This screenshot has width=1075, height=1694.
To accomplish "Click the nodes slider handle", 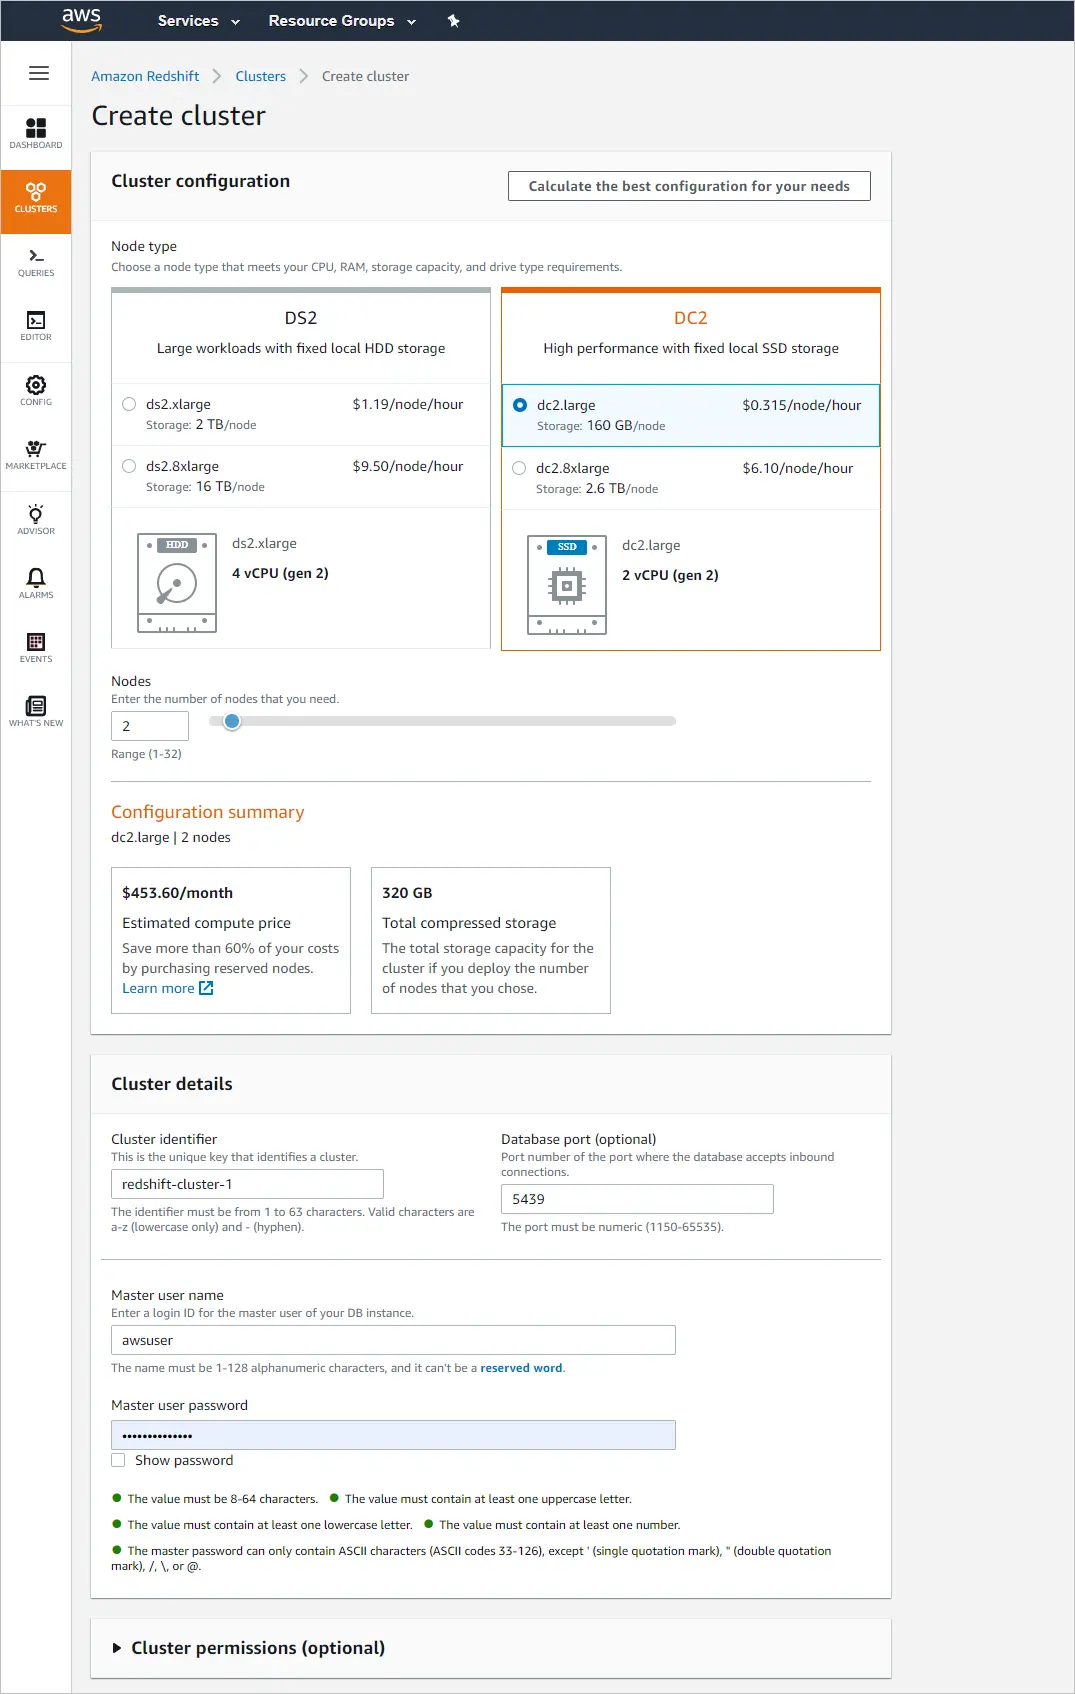I will pyautogui.click(x=232, y=721).
